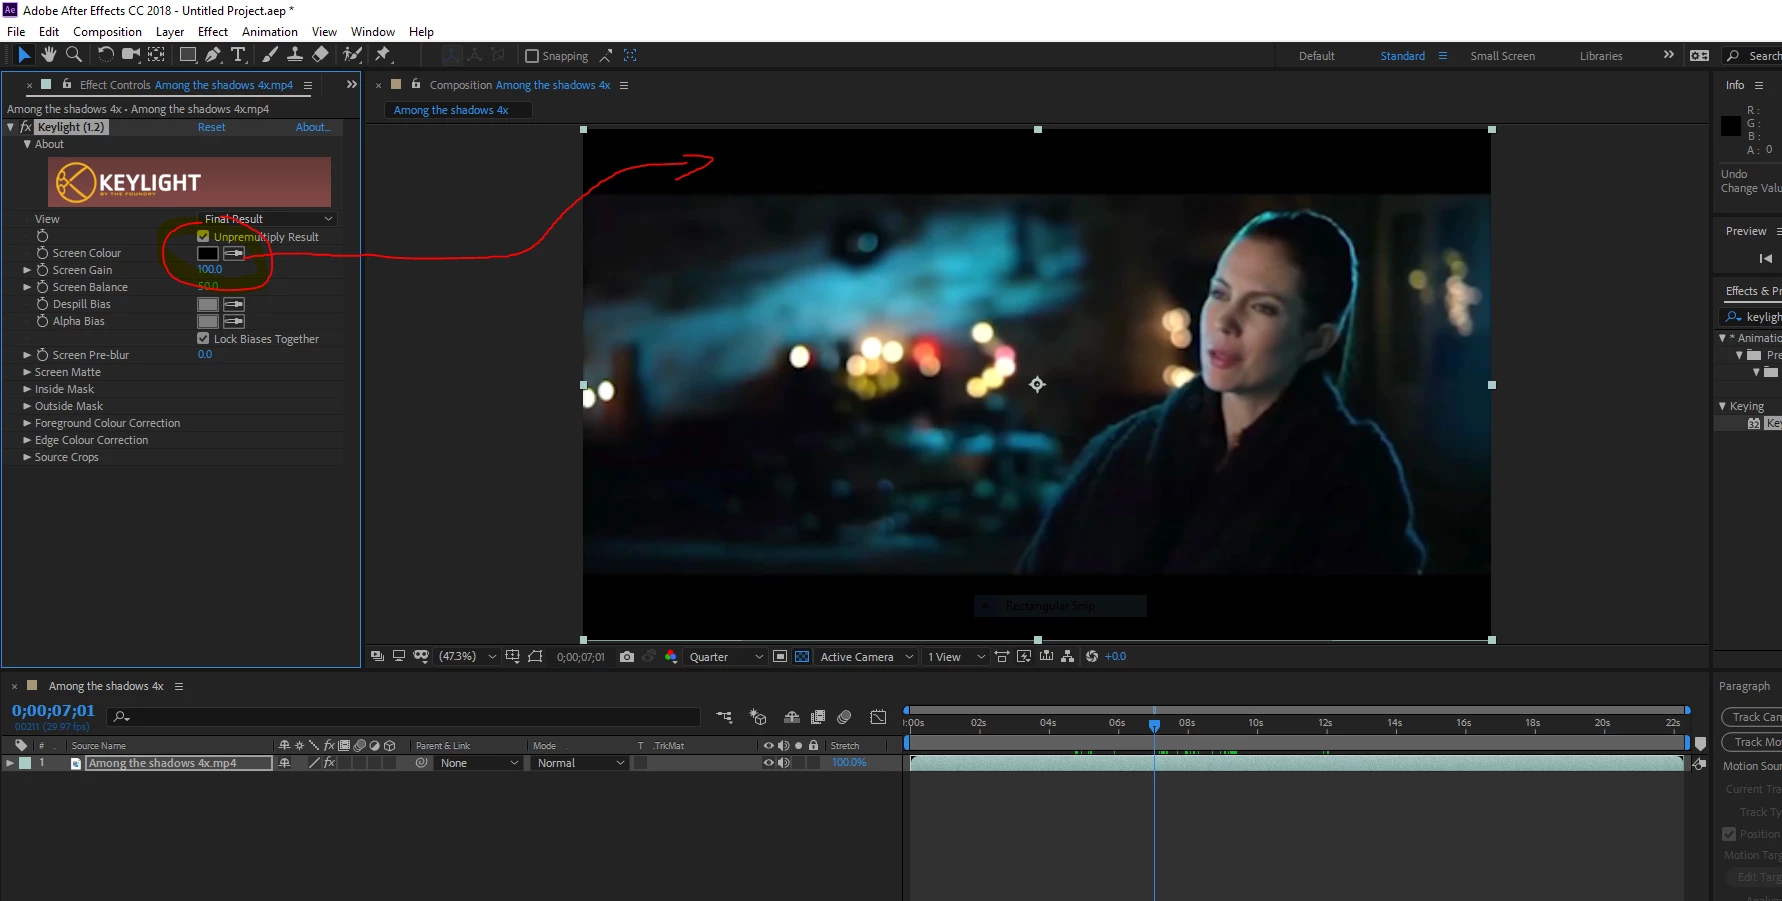The image size is (1782, 901).
Task: Click the Reset Exposure icon
Action: point(1092,657)
